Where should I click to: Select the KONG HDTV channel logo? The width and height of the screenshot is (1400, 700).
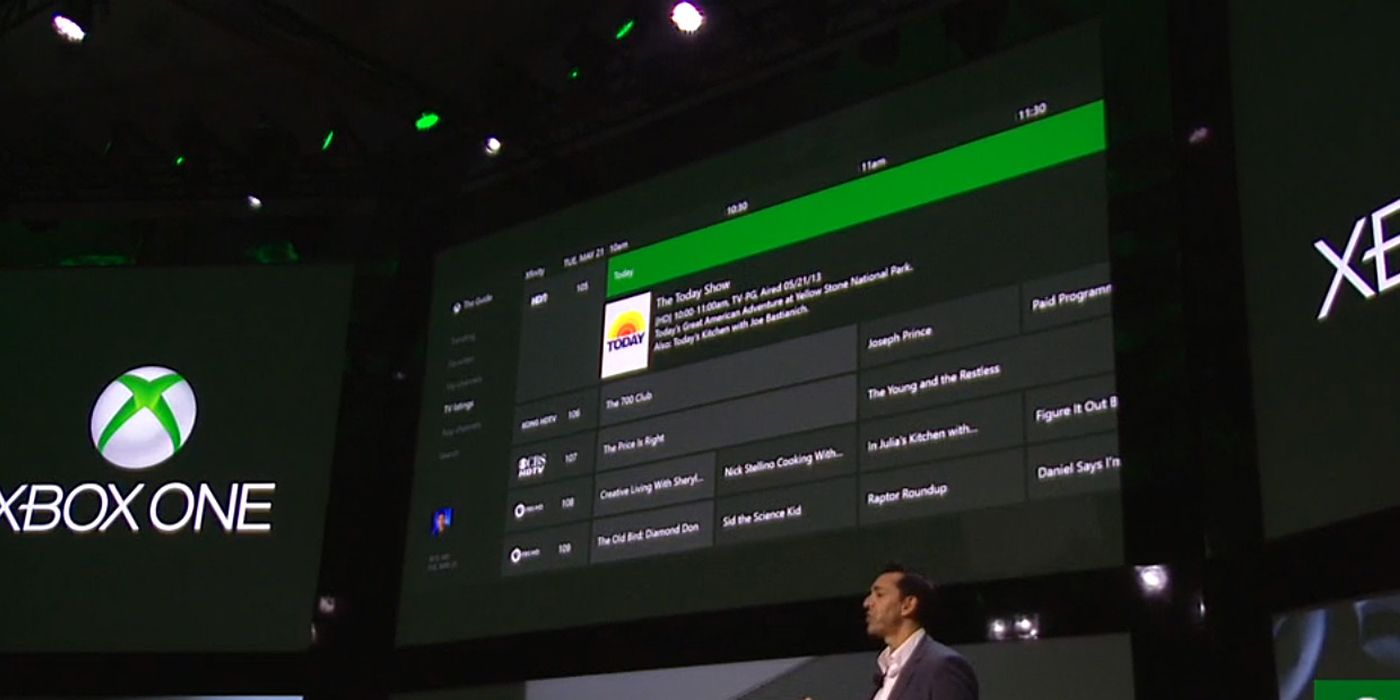[x=538, y=422]
